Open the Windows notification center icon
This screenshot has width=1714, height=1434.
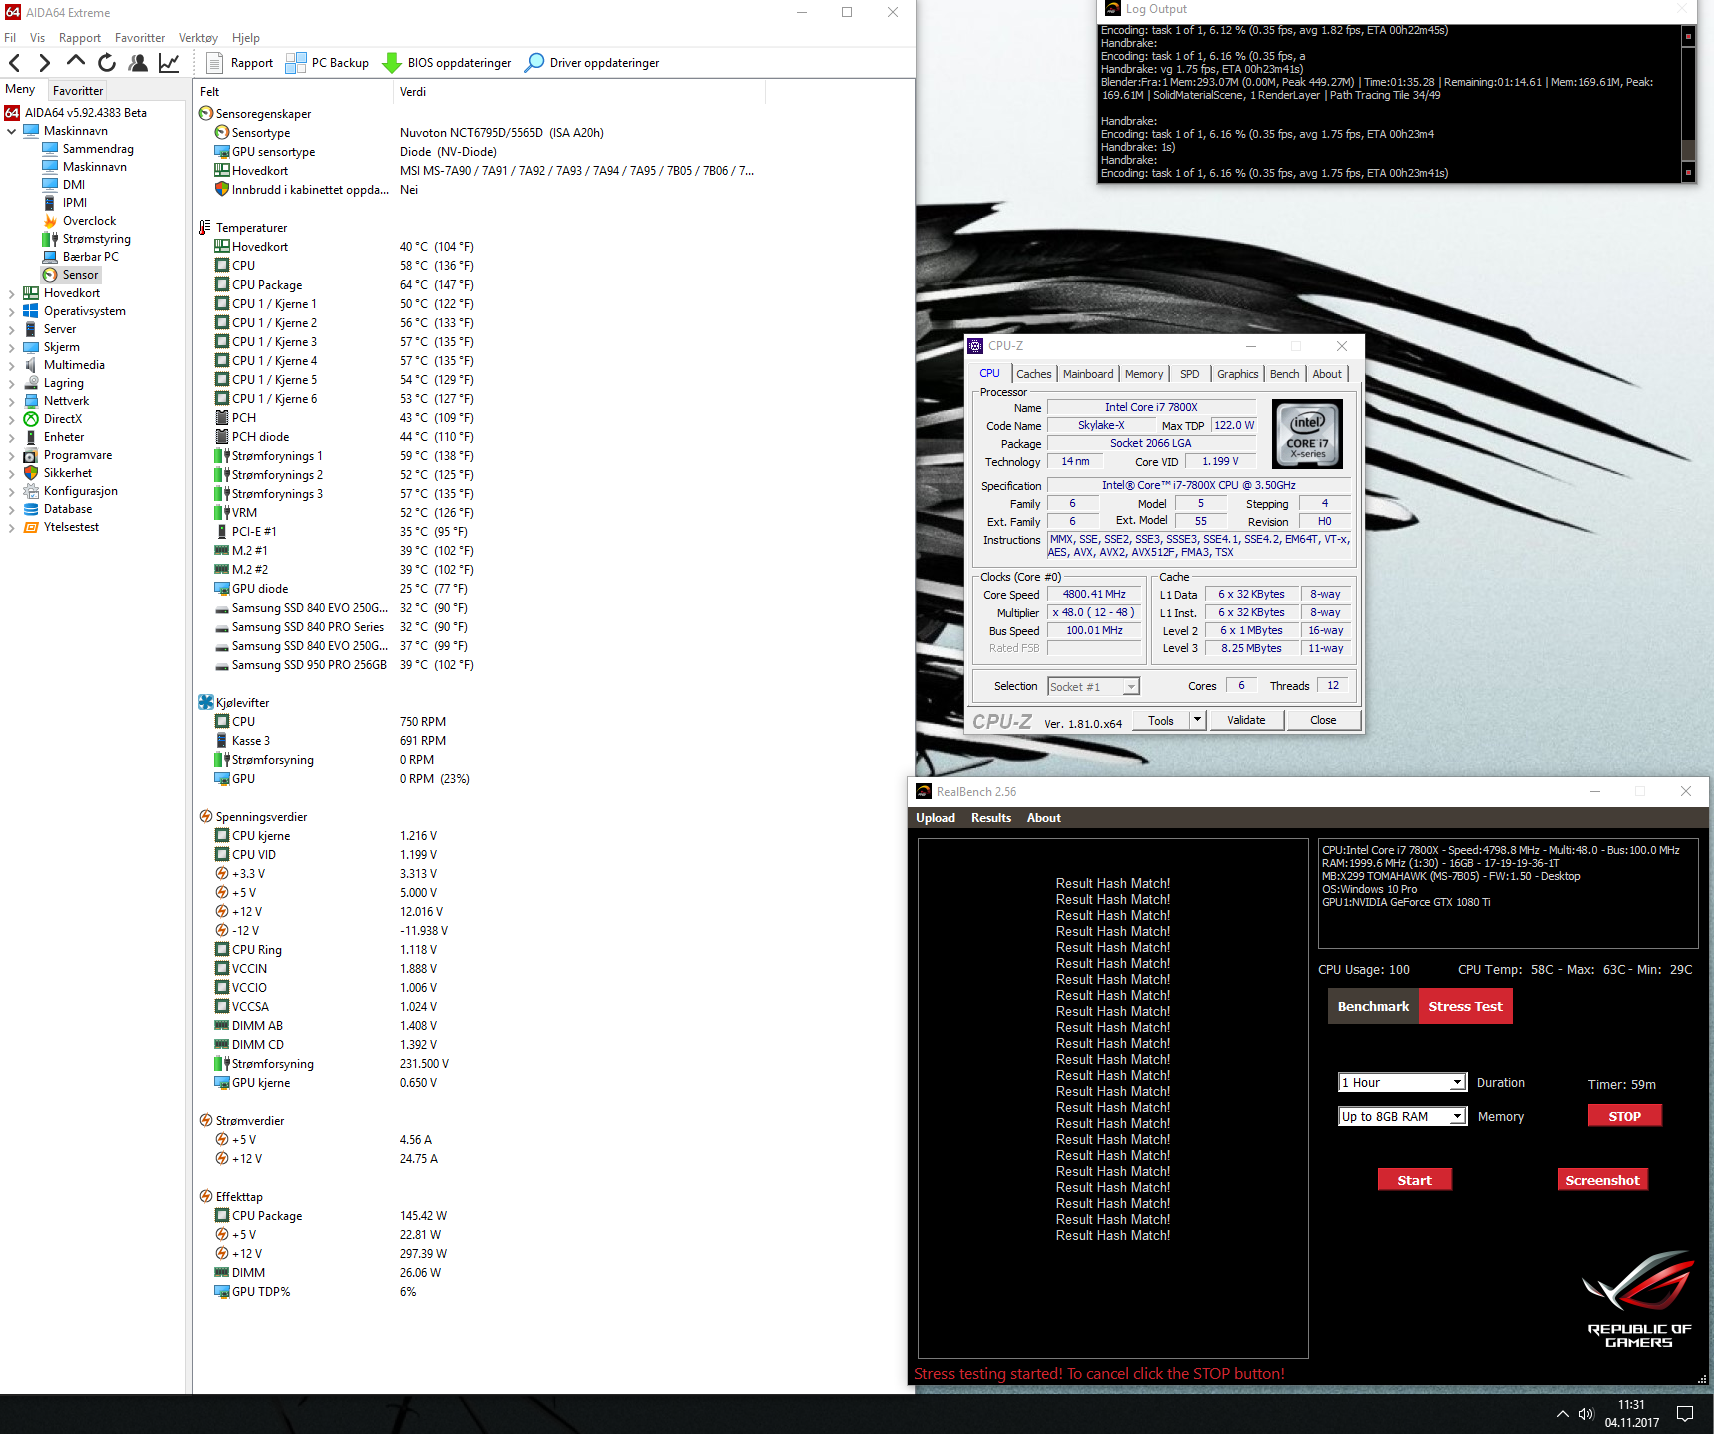pyautogui.click(x=1685, y=1414)
